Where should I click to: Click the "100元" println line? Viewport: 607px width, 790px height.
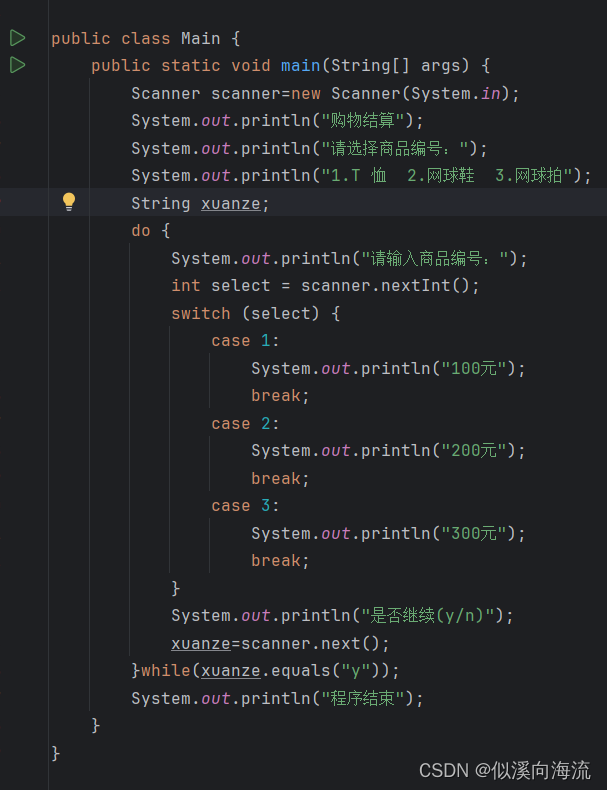[x=388, y=368]
